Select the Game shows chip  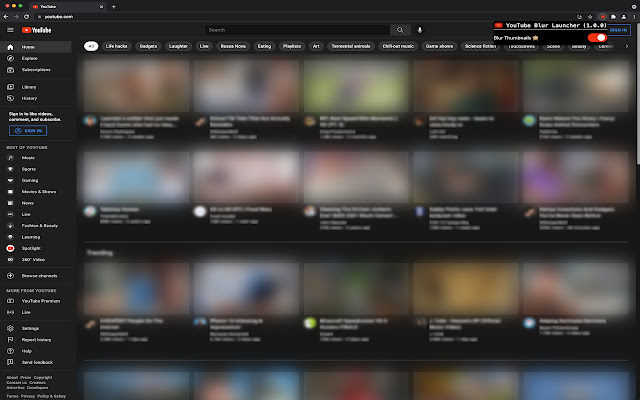tap(439, 46)
